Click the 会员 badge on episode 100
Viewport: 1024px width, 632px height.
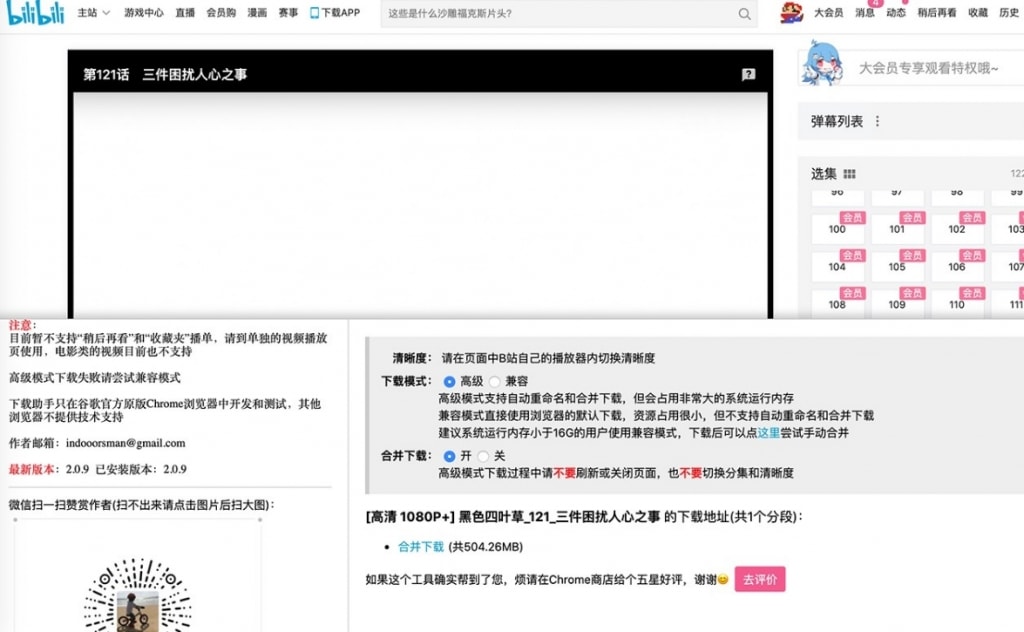pyautogui.click(x=852, y=218)
